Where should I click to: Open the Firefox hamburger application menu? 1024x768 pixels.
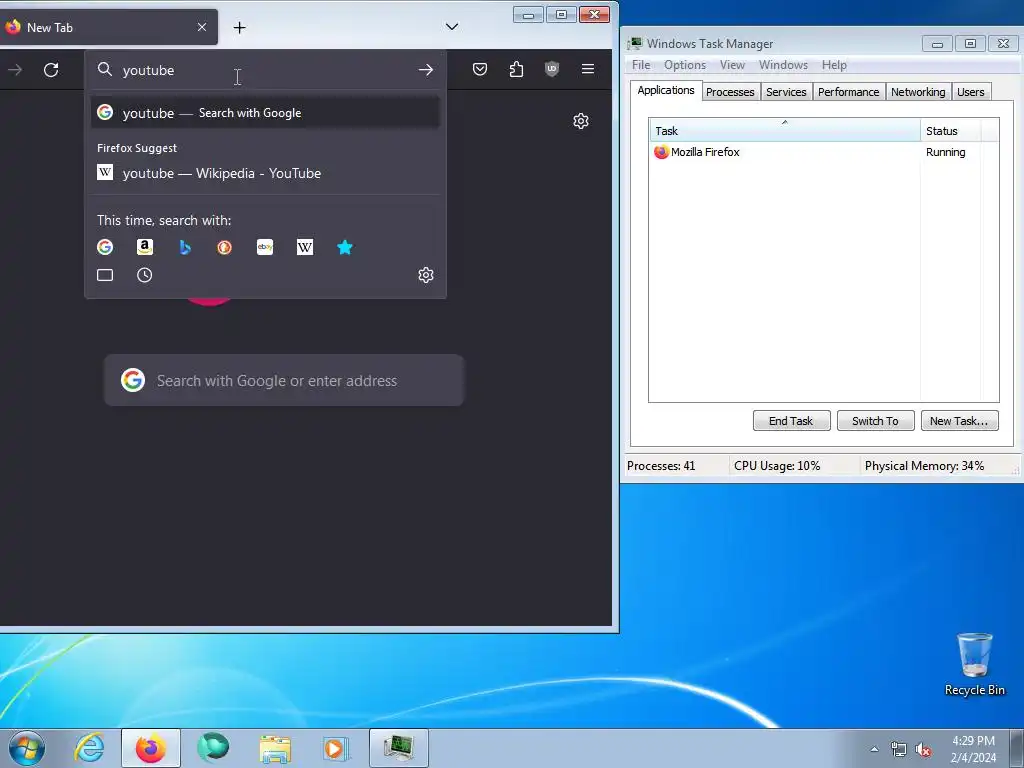point(588,69)
